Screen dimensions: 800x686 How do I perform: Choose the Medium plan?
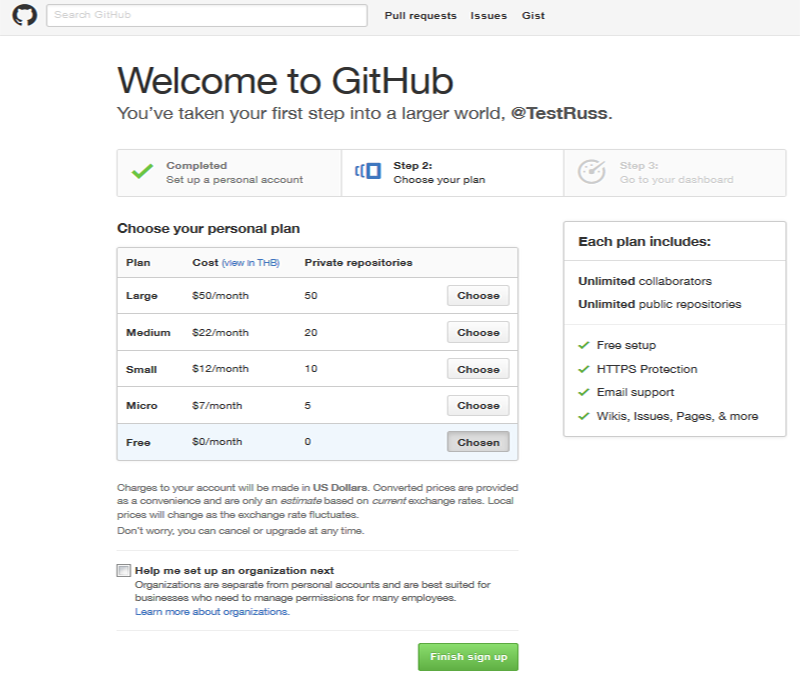pyautogui.click(x=478, y=333)
